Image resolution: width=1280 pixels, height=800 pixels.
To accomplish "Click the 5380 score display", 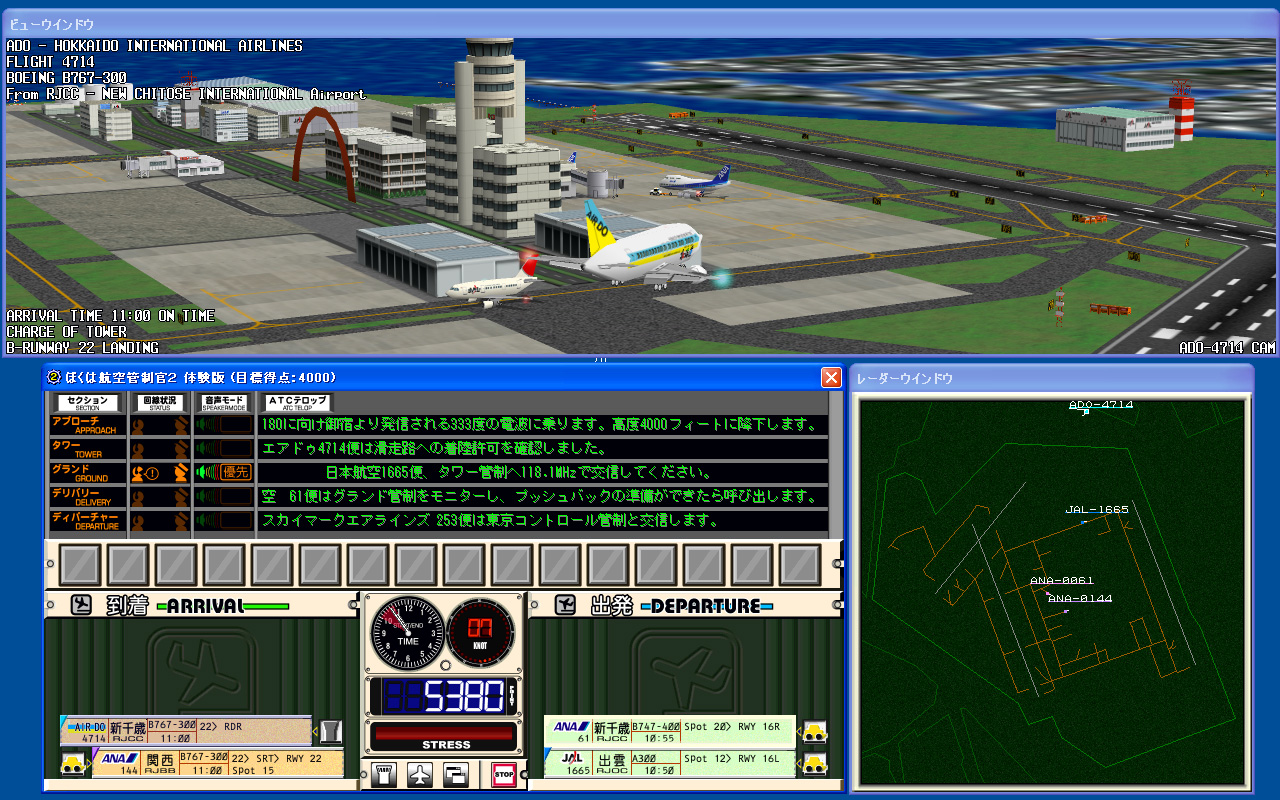I will click(446, 696).
